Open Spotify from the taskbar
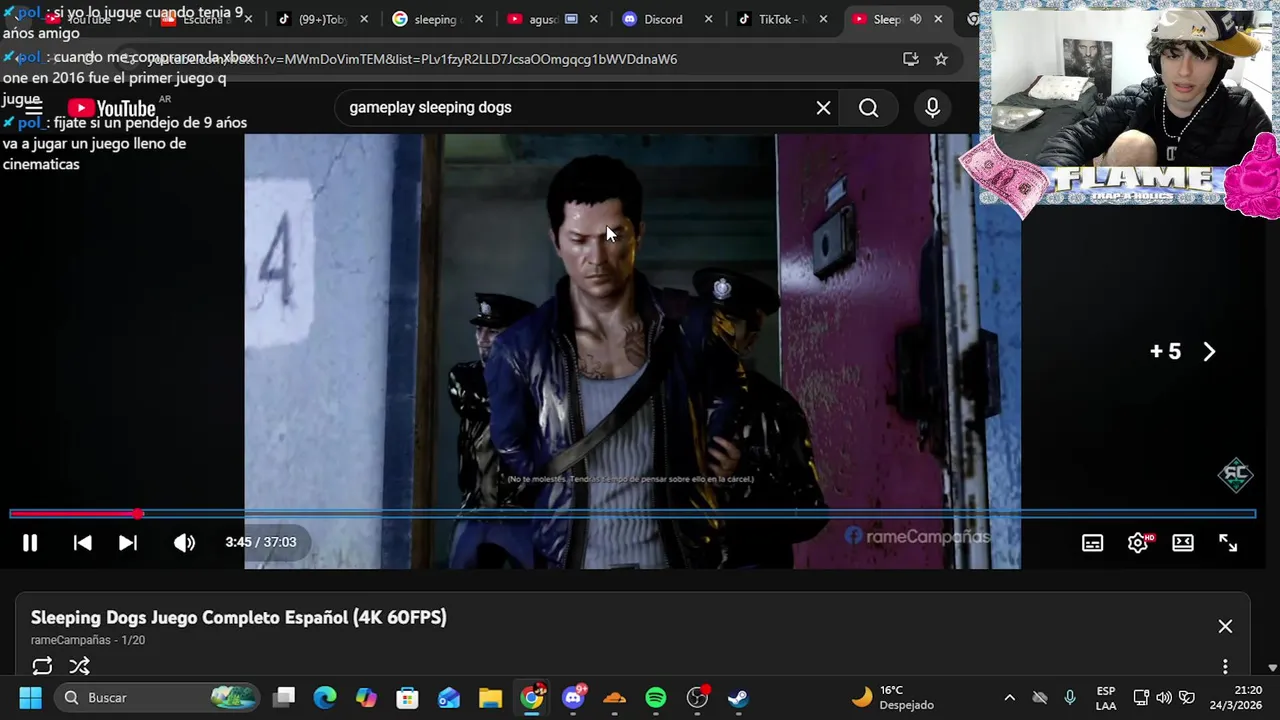The height and width of the screenshot is (720, 1280). click(x=656, y=697)
